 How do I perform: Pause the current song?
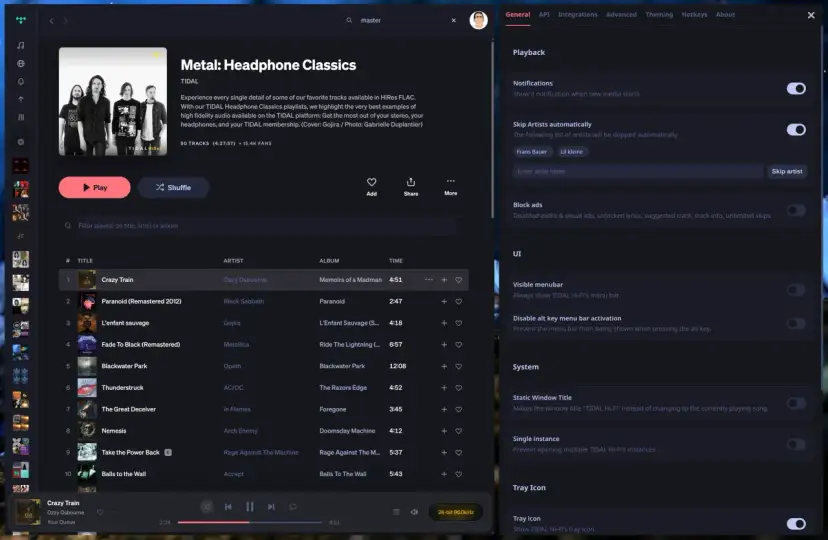point(250,507)
